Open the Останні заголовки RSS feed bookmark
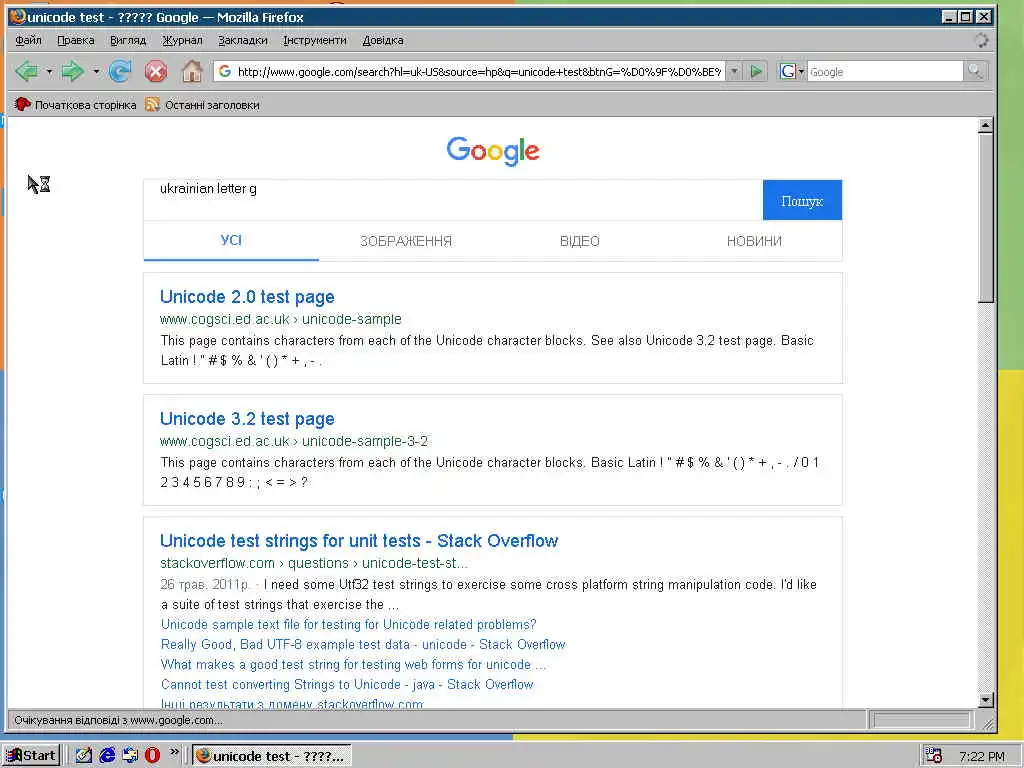Image resolution: width=1024 pixels, height=768 pixels. [x=202, y=104]
